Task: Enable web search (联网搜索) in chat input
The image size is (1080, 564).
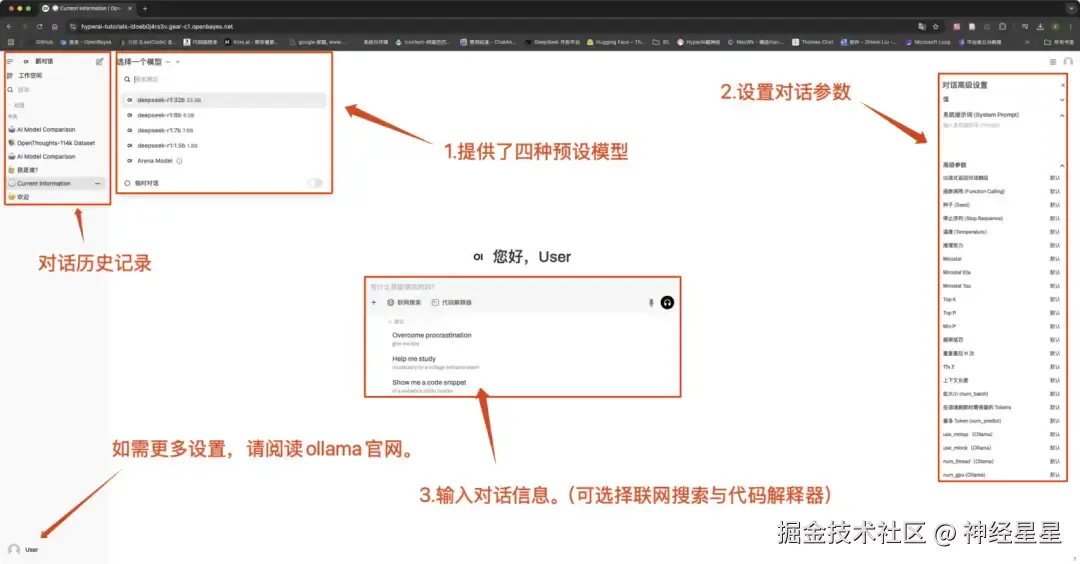Action: (x=404, y=302)
